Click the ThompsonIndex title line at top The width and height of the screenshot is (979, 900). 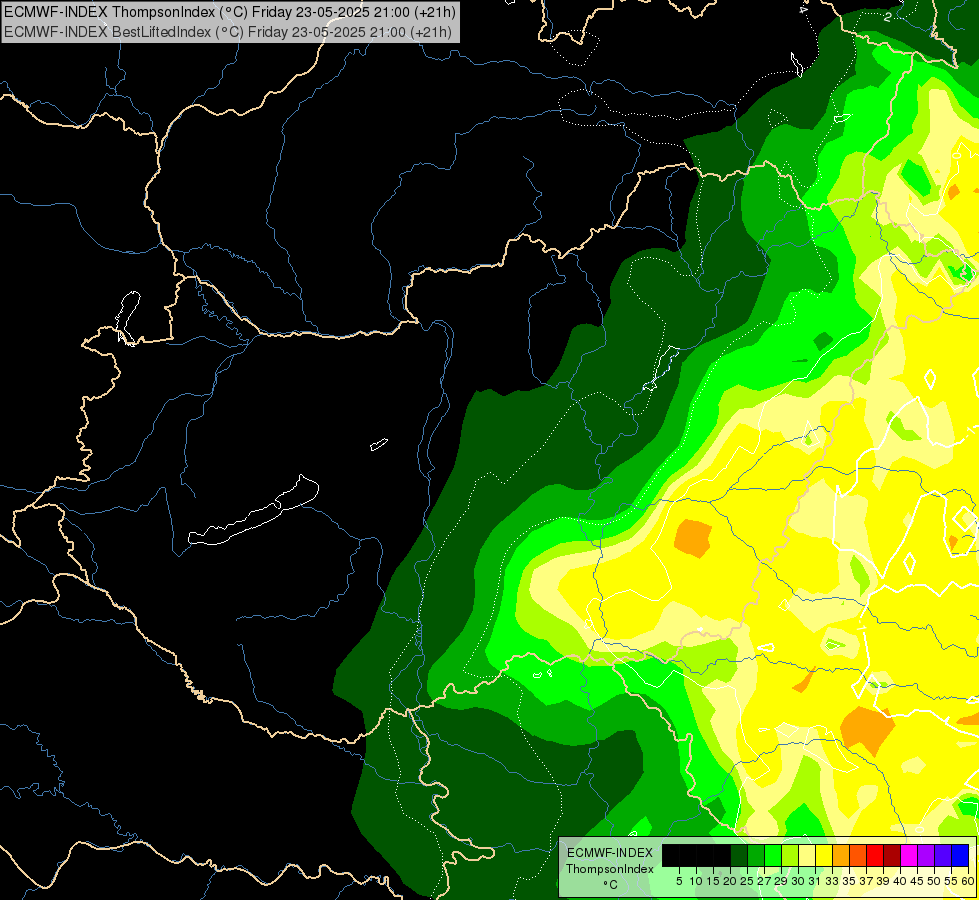coord(230,11)
